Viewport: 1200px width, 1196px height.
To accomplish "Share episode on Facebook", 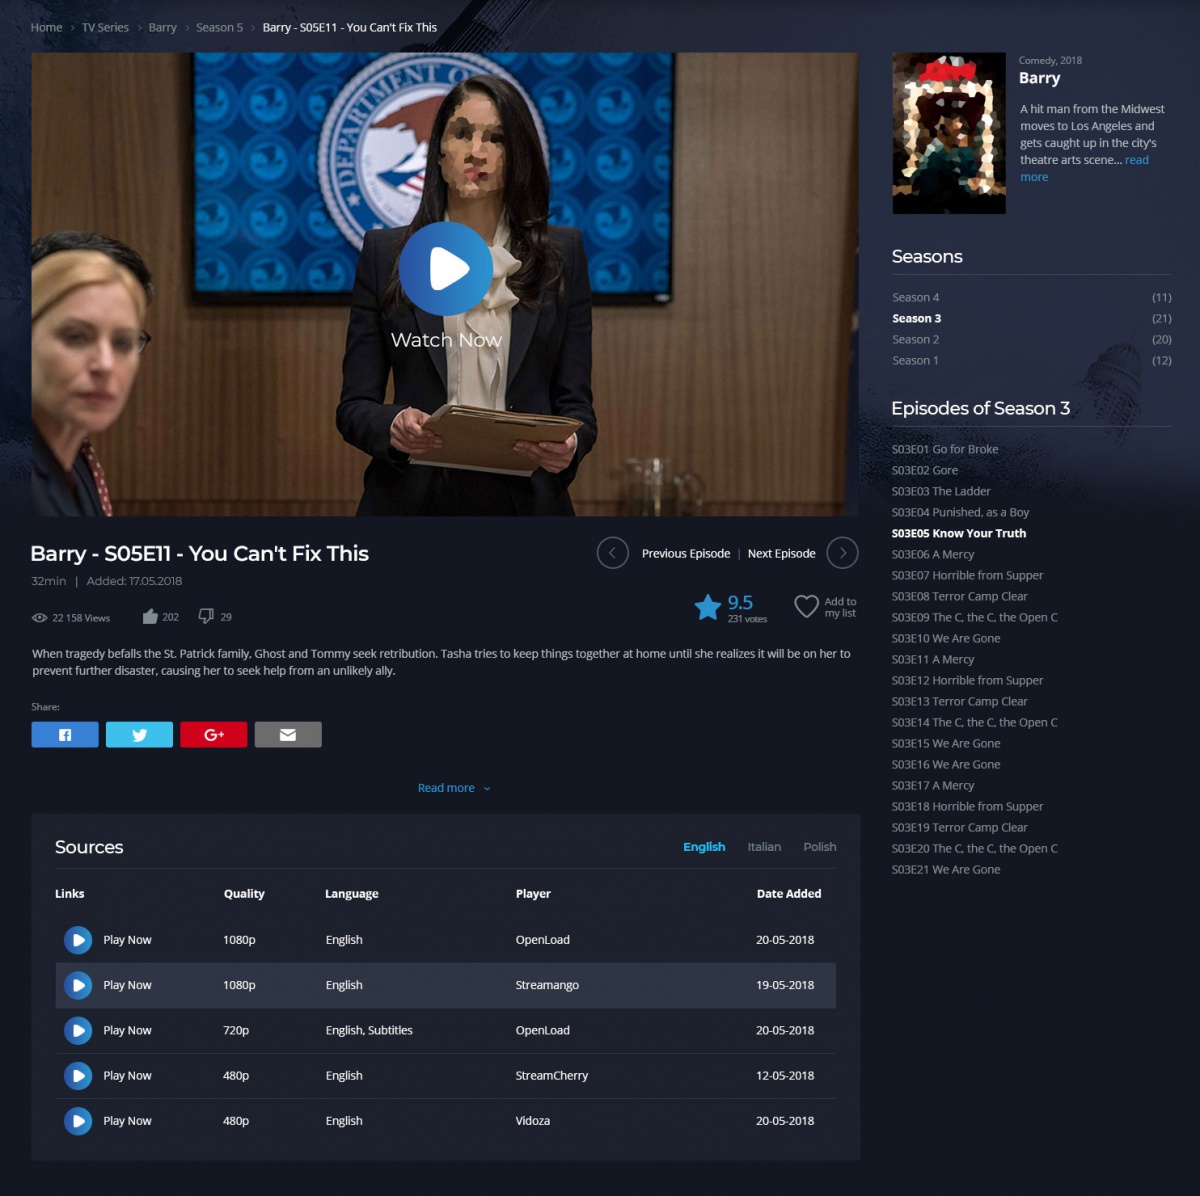I will pyautogui.click(x=65, y=735).
